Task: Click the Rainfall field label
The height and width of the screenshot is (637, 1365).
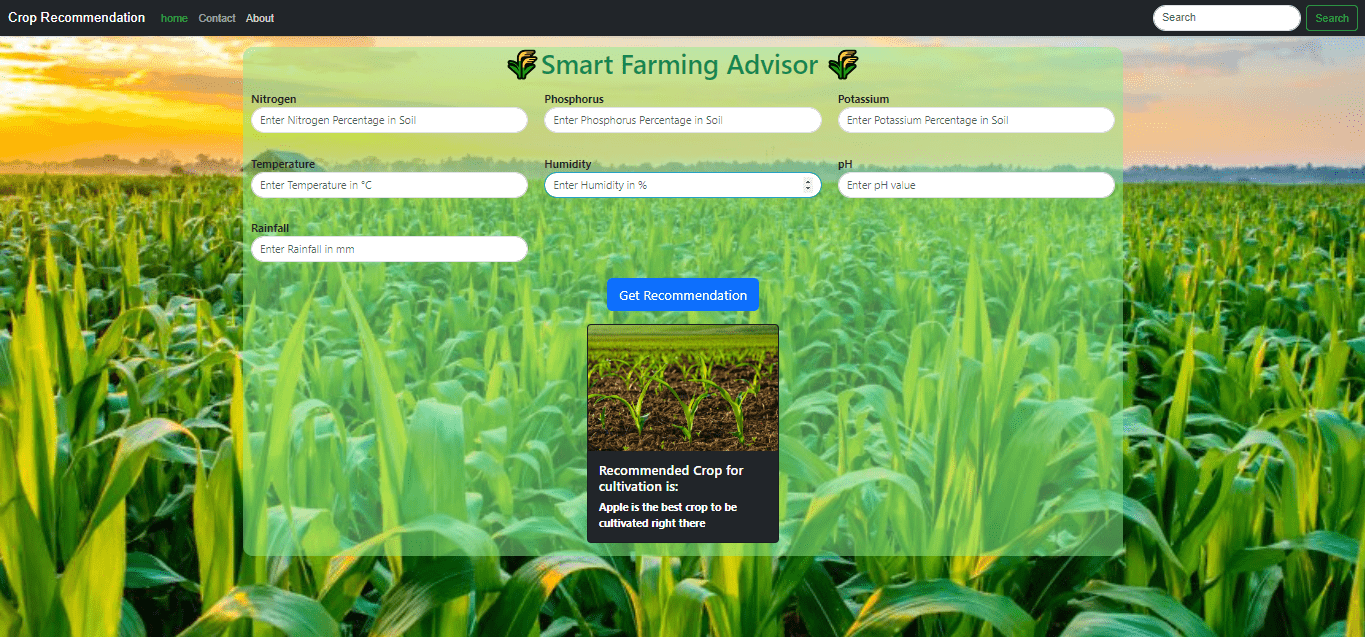Action: point(270,228)
